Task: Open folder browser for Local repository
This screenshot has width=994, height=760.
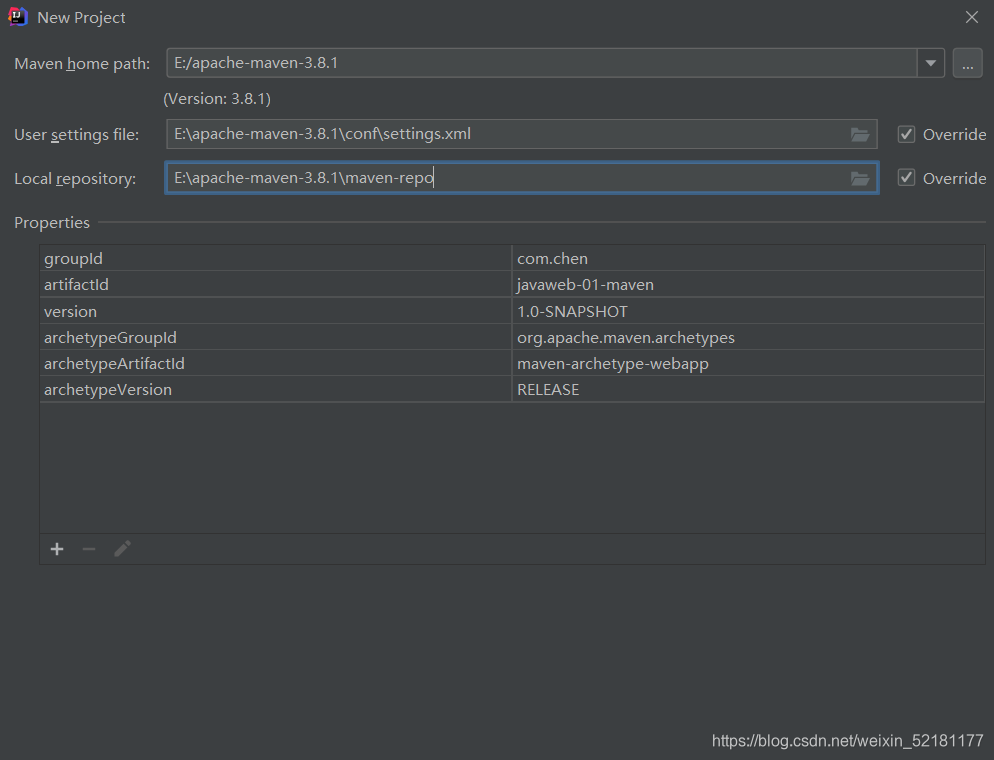Action: (860, 179)
